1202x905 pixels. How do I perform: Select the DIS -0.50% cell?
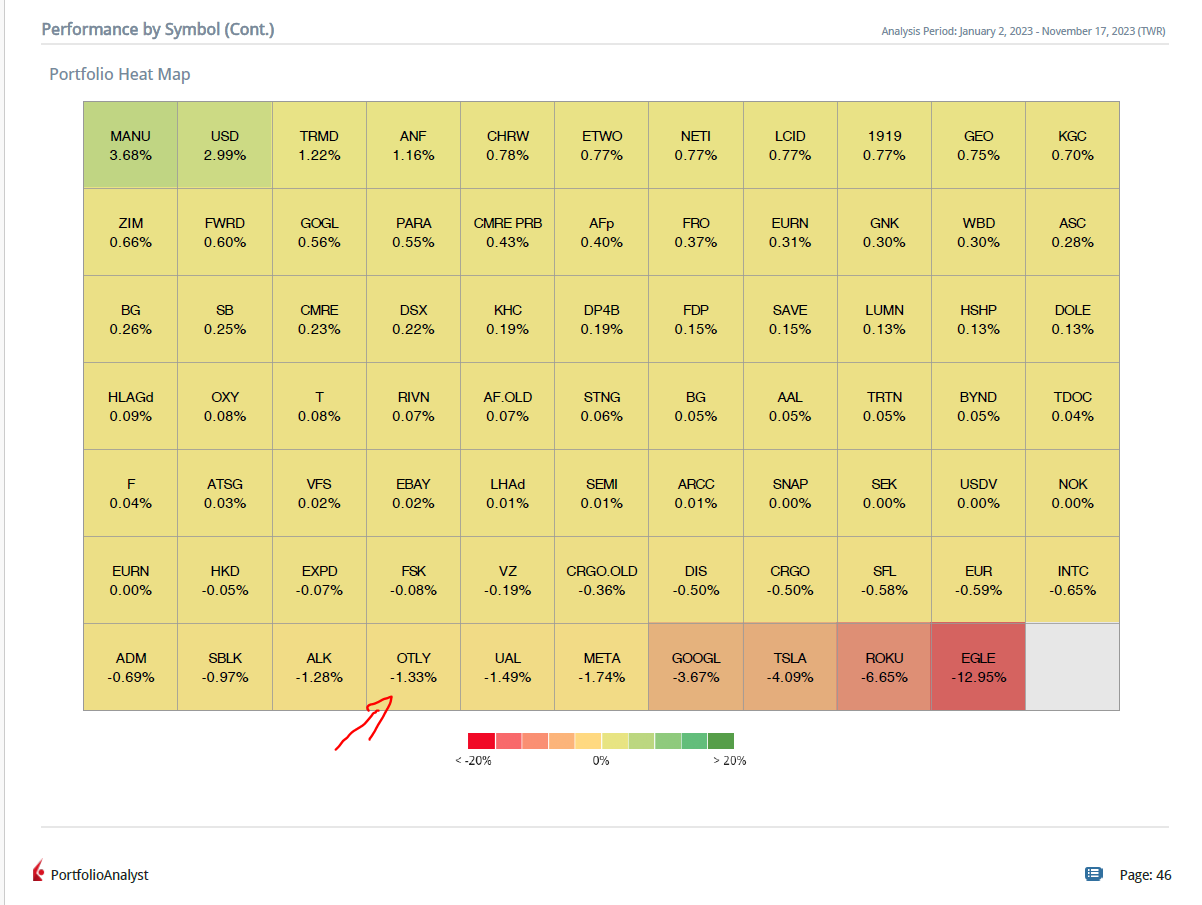[x=696, y=580]
